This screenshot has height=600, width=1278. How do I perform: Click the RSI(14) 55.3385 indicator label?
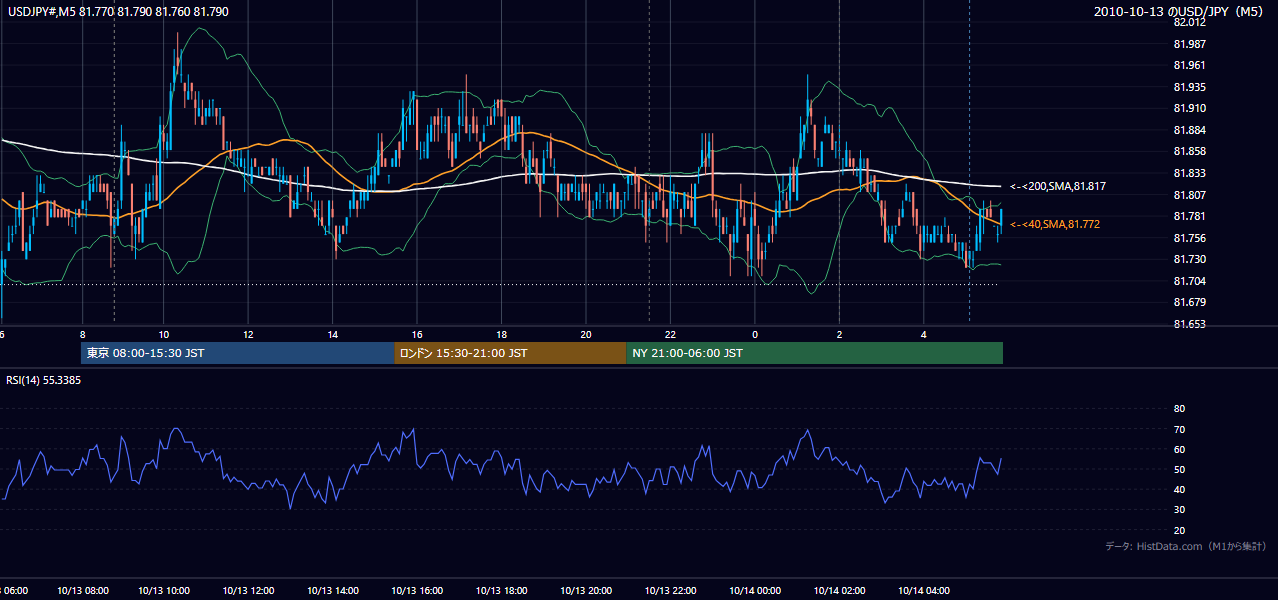[44, 381]
